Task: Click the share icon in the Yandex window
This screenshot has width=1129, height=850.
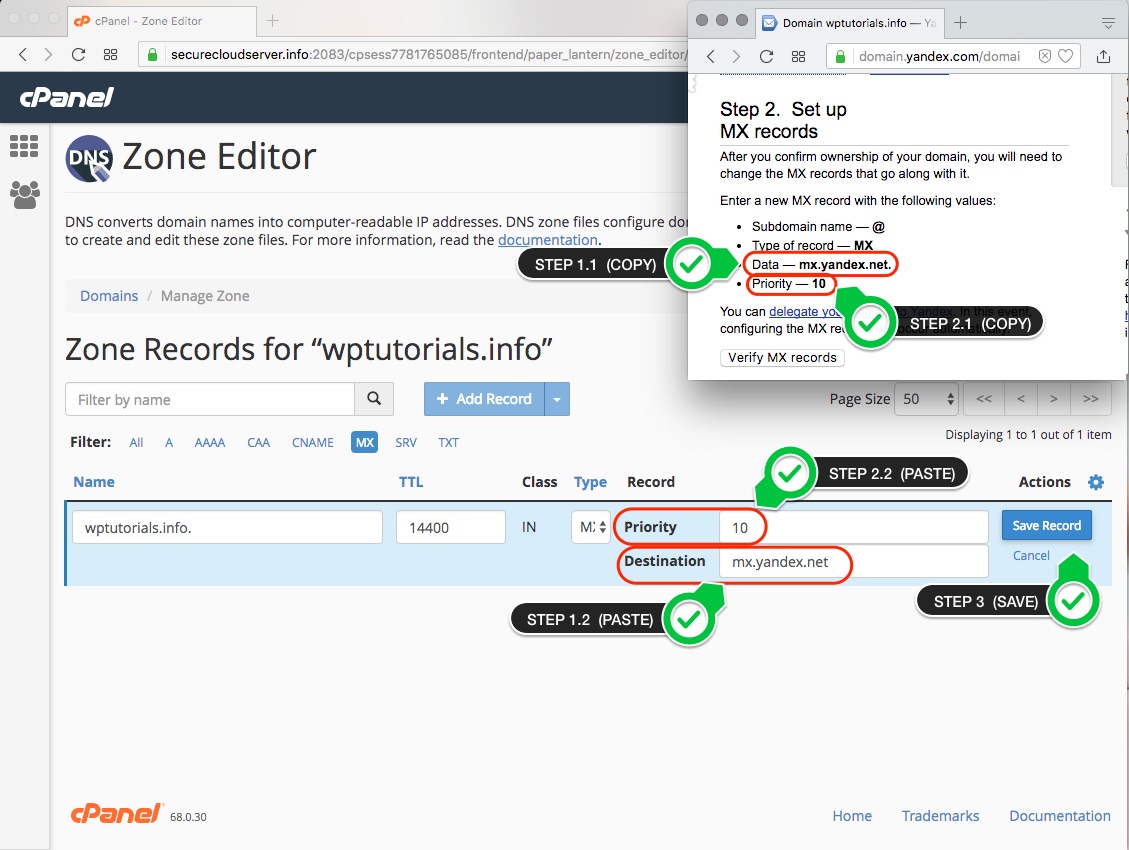Action: click(x=1103, y=56)
